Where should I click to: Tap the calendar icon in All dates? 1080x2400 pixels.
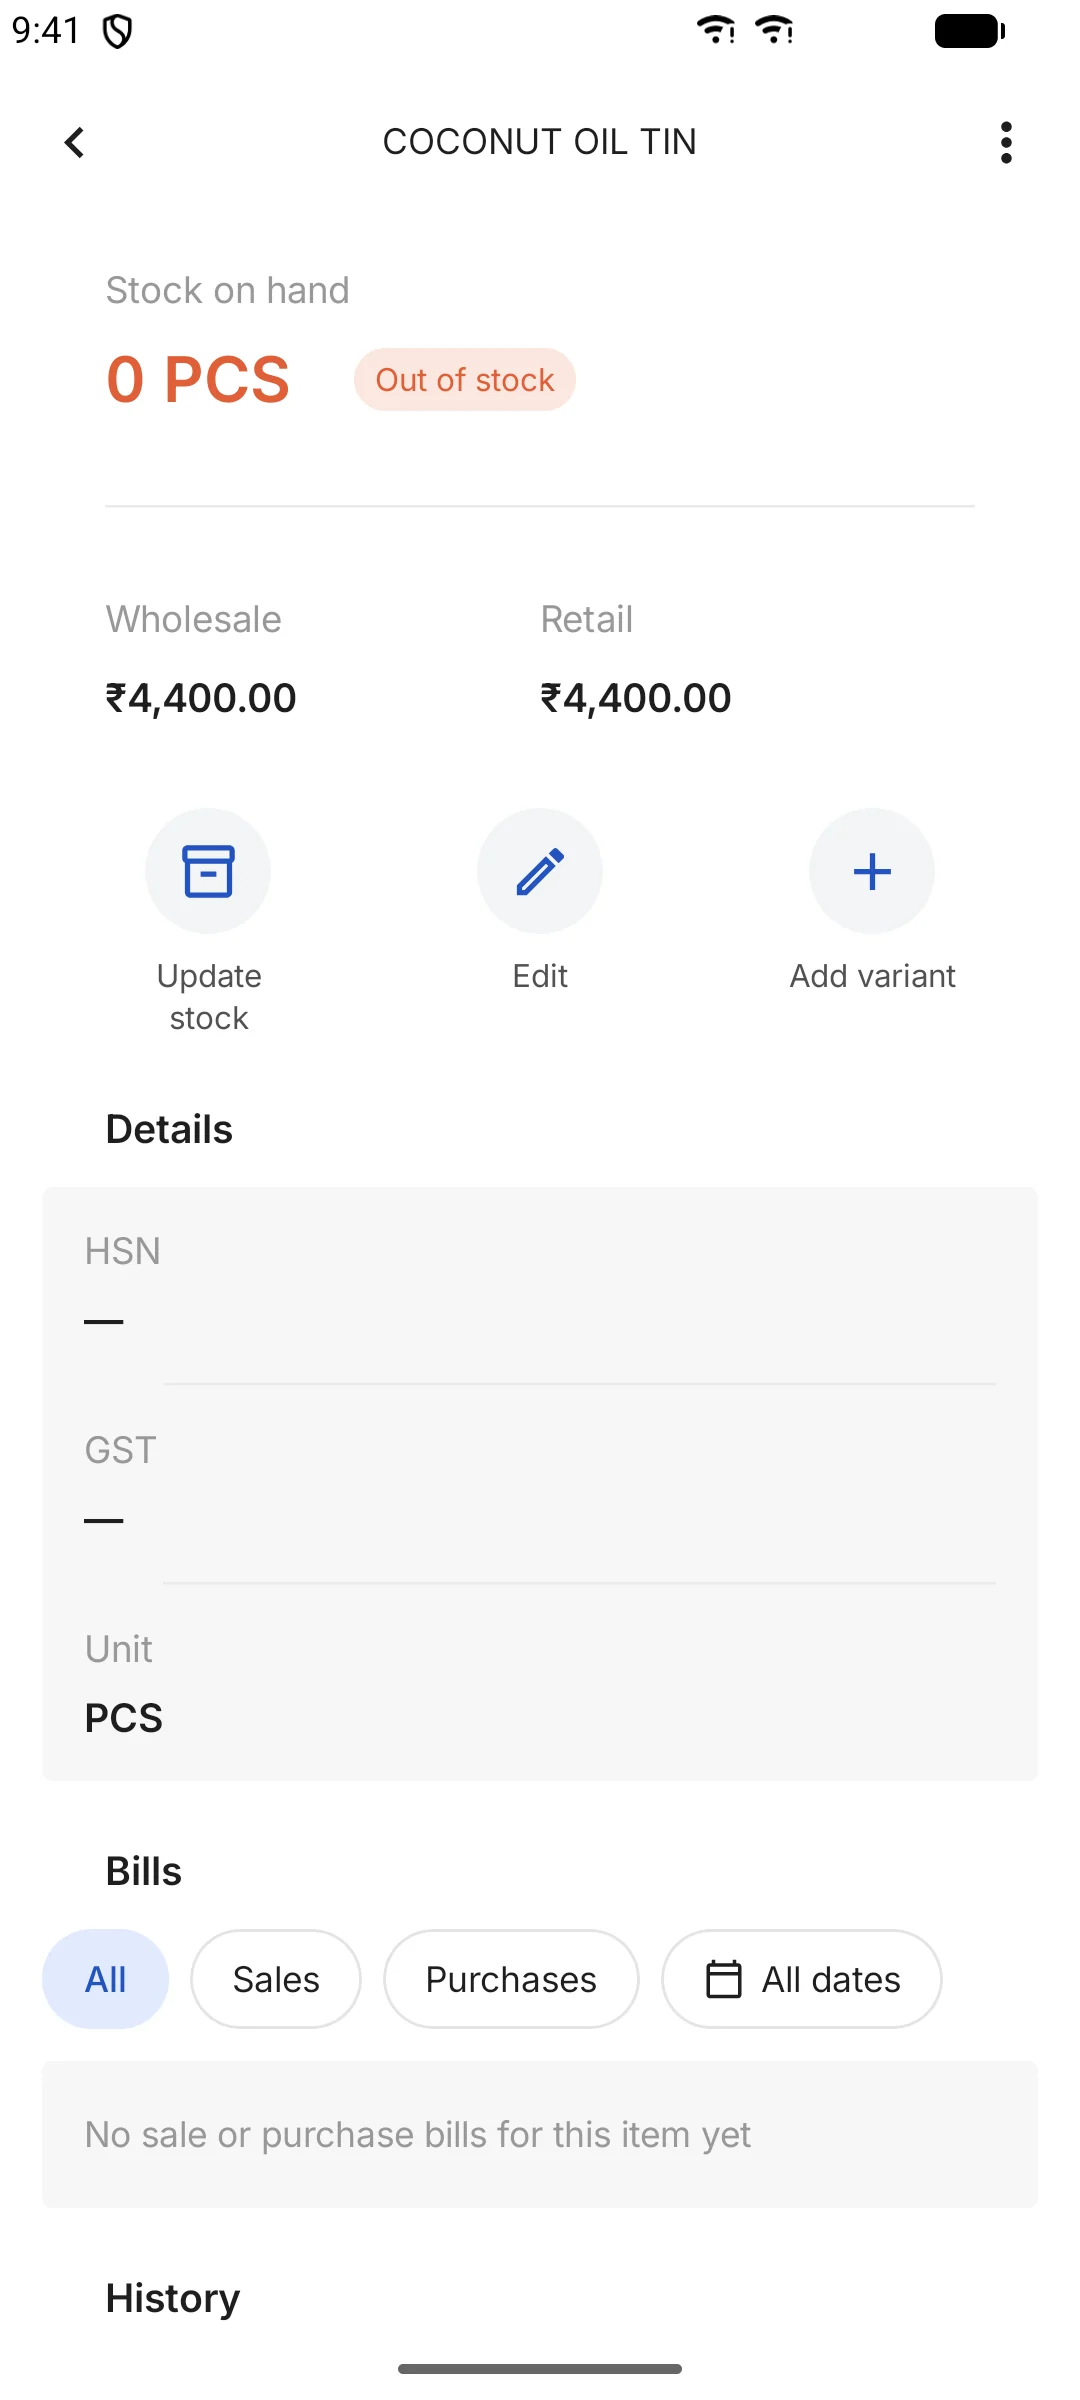tap(724, 1979)
